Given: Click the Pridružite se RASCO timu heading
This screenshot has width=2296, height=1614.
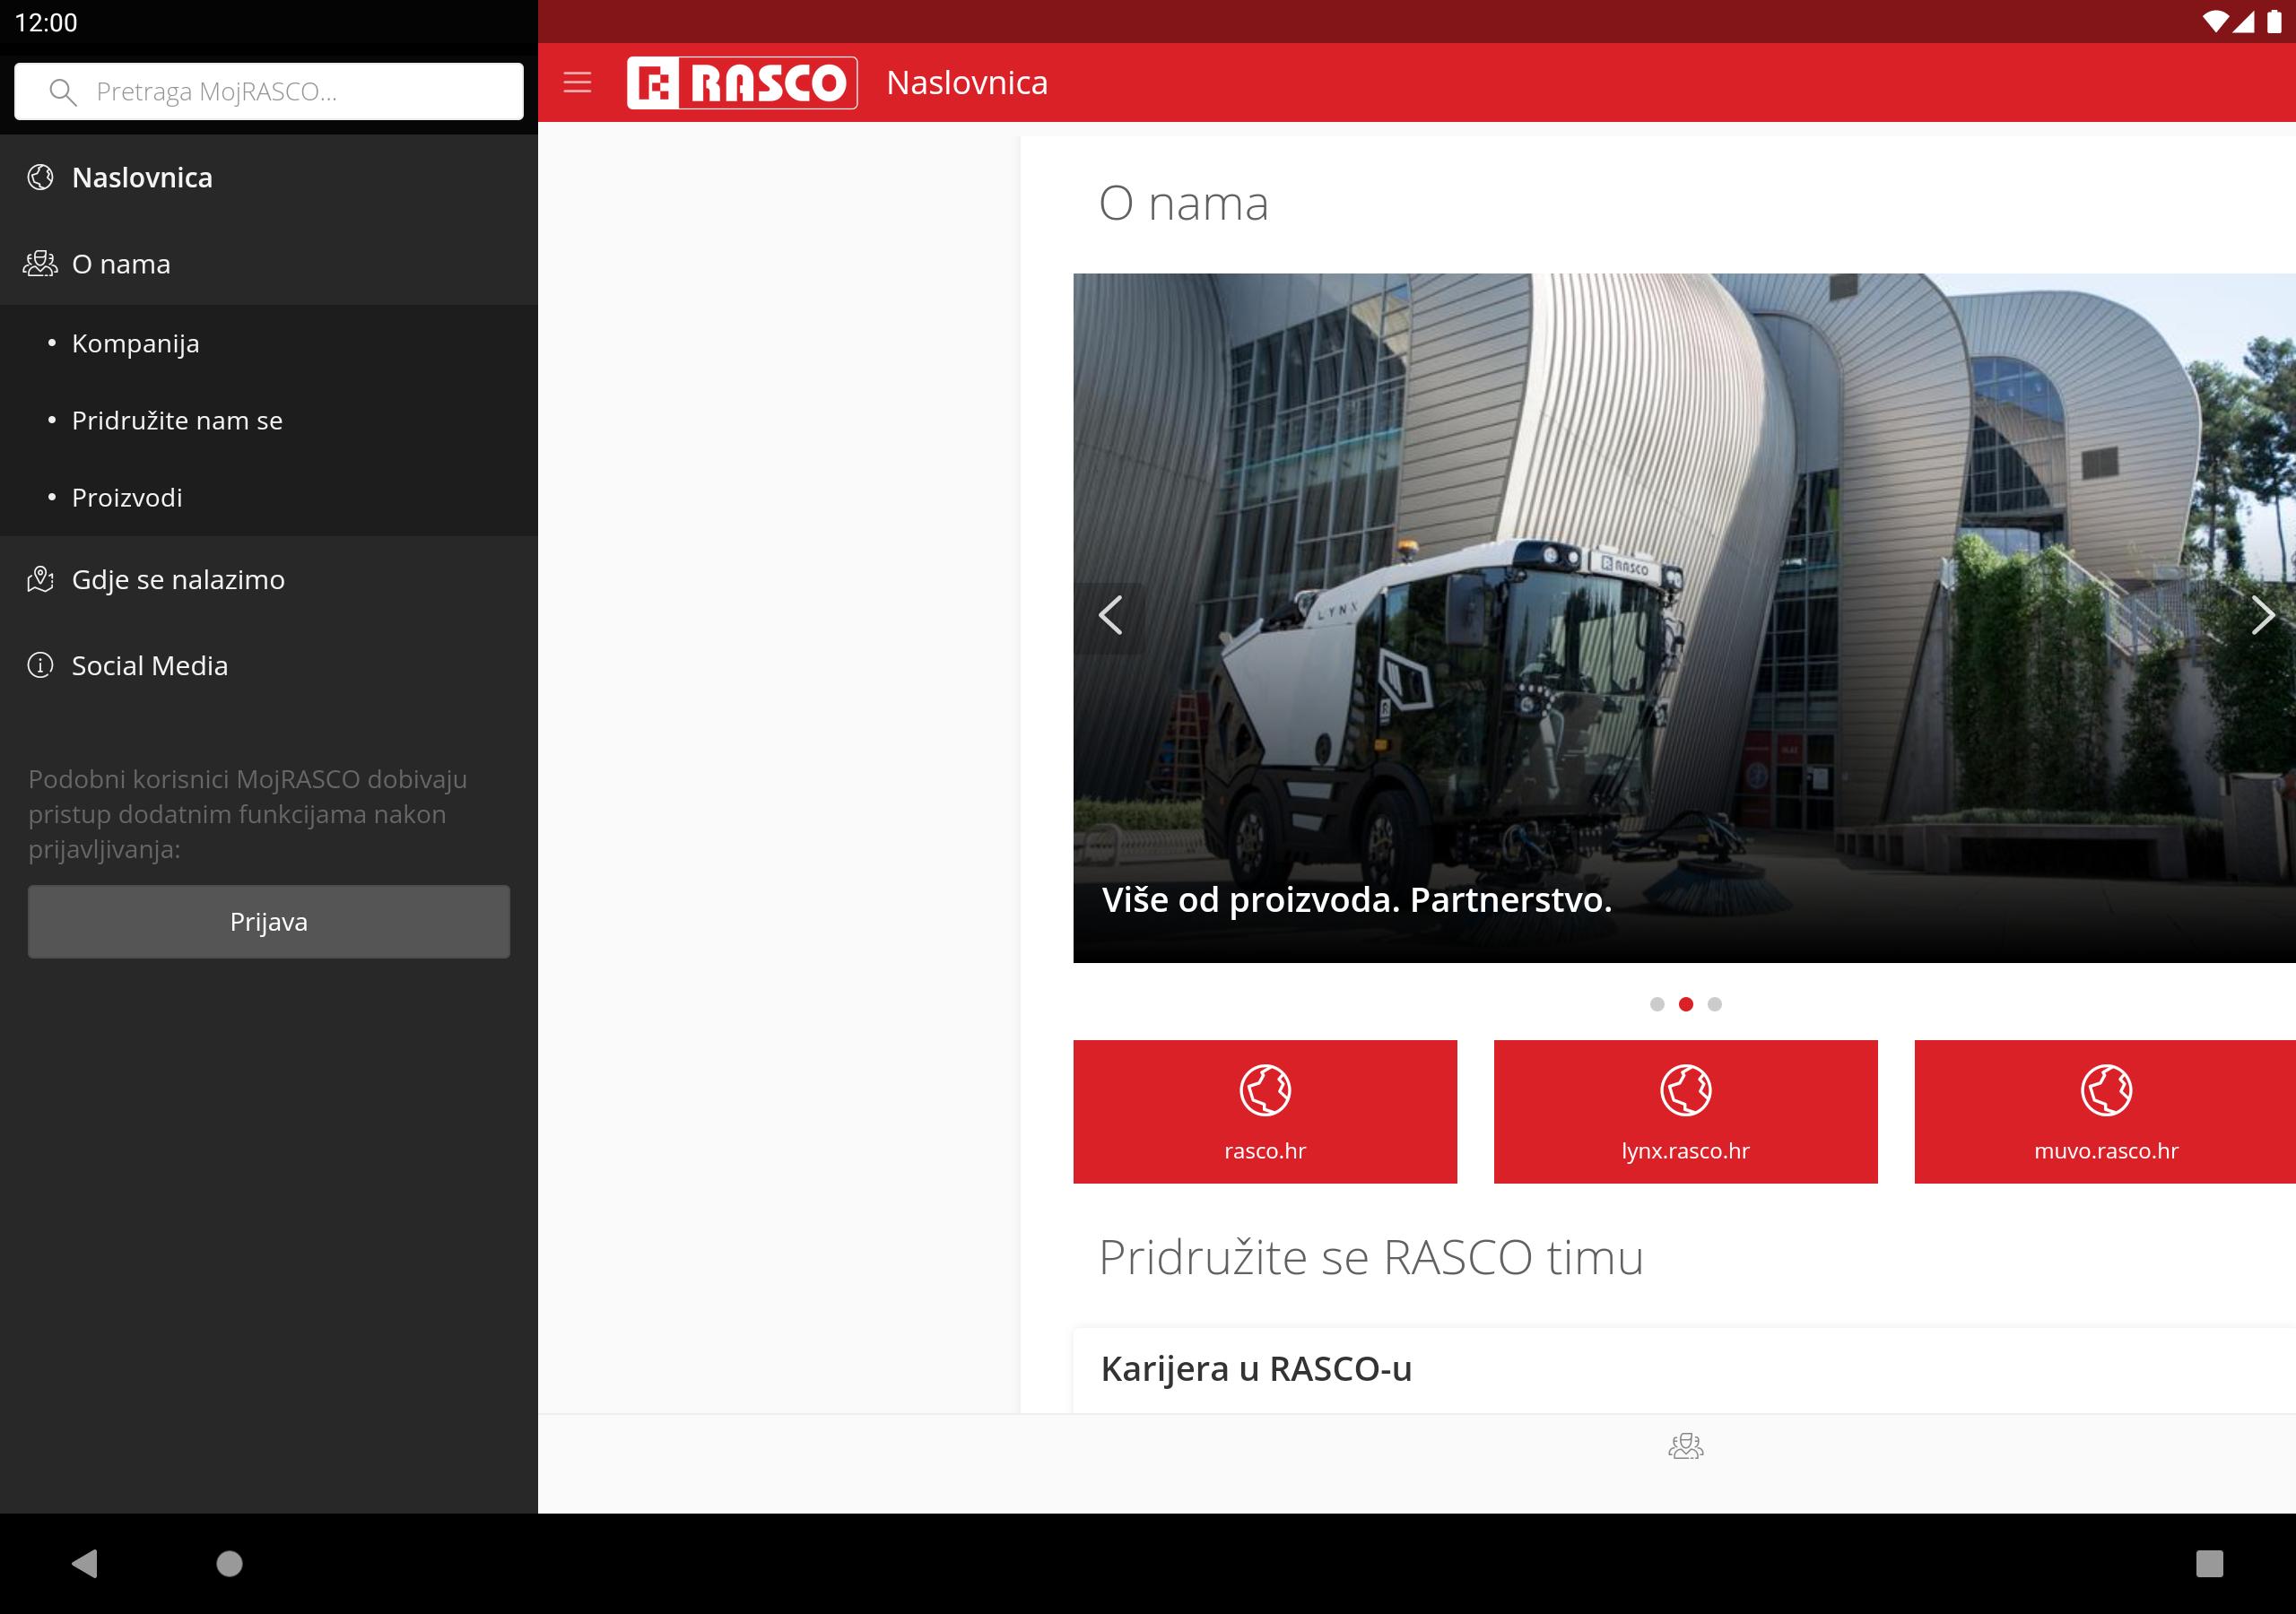Looking at the screenshot, I should (x=1371, y=1257).
